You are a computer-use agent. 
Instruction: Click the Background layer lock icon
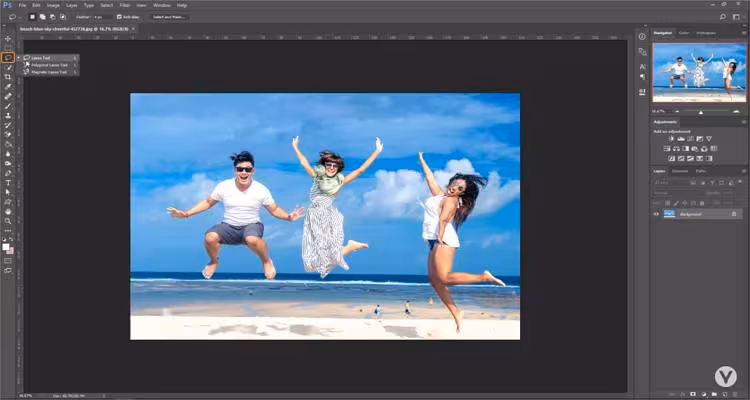[x=734, y=214]
